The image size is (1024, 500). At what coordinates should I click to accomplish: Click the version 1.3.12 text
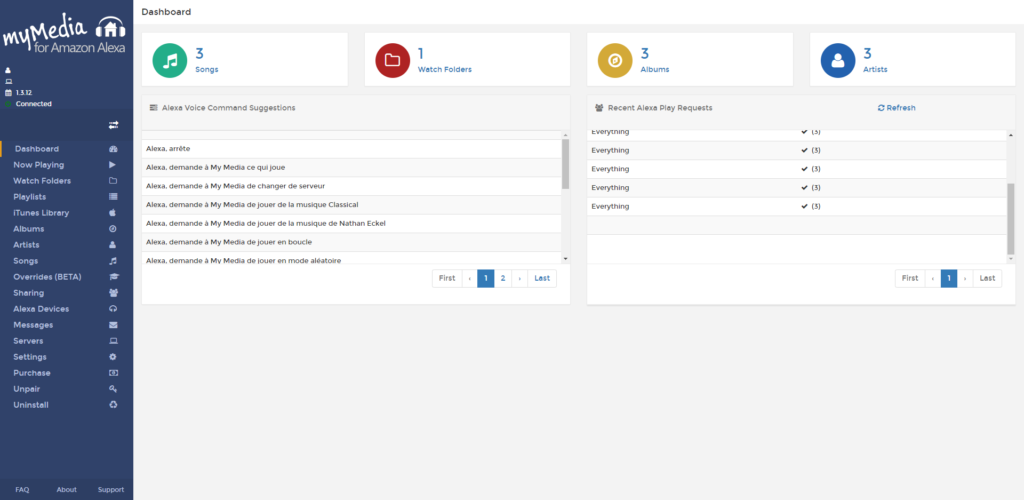pyautogui.click(x=24, y=93)
